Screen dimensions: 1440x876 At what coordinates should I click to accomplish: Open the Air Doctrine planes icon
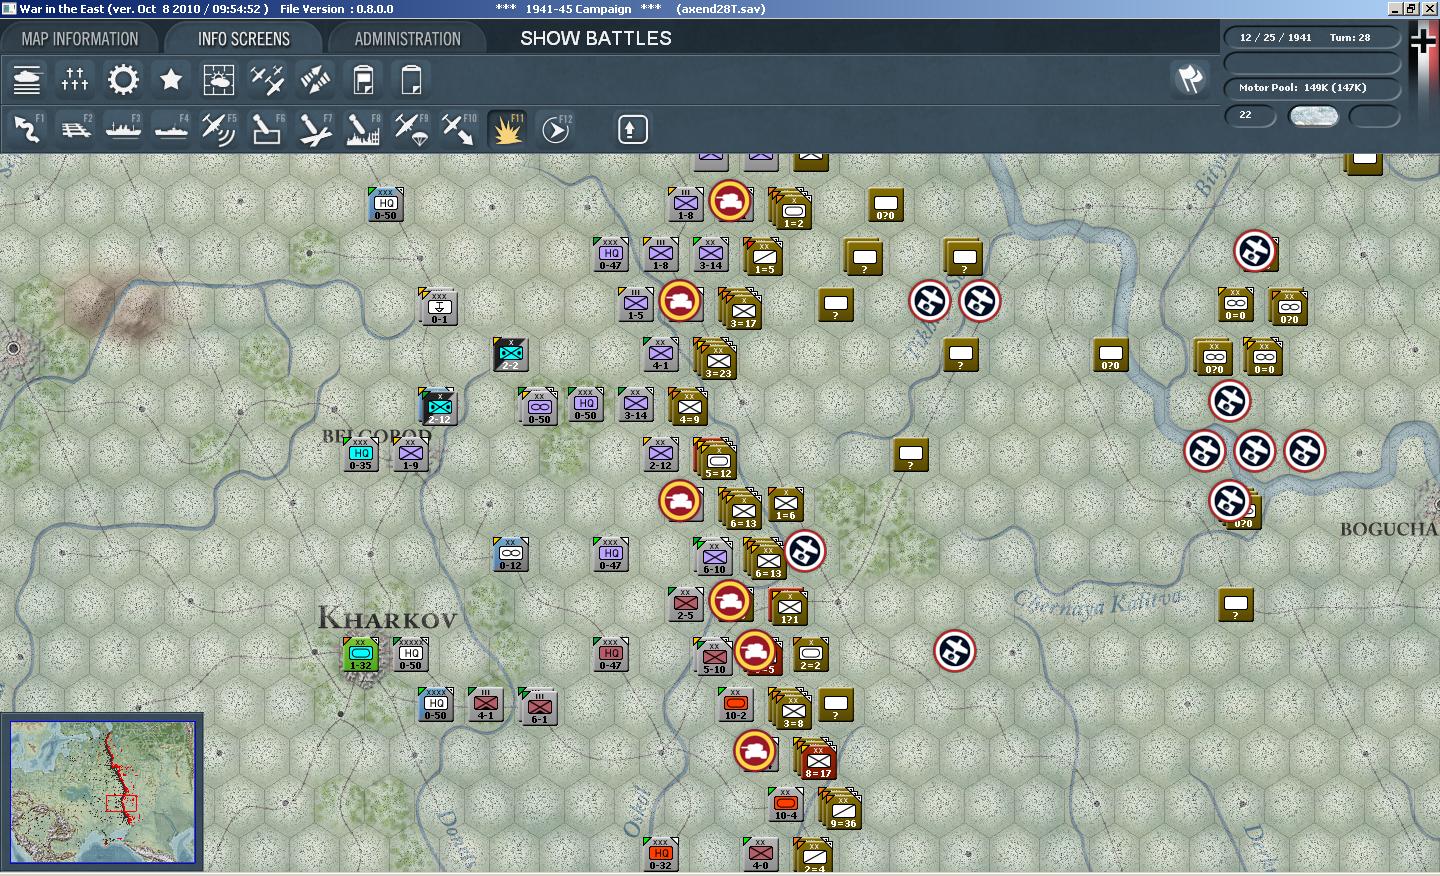click(x=267, y=80)
